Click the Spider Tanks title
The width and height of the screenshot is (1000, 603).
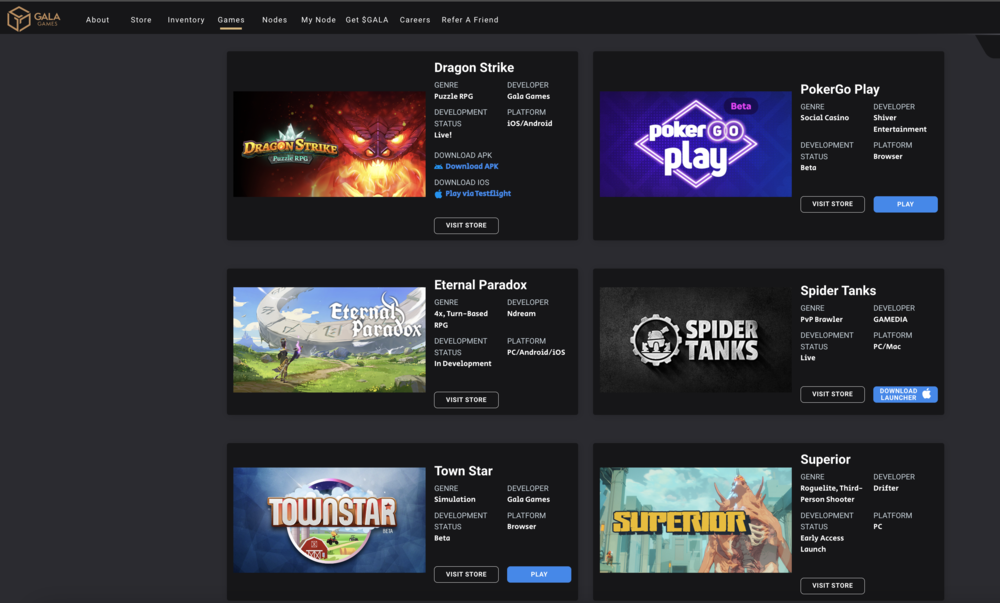click(x=838, y=291)
